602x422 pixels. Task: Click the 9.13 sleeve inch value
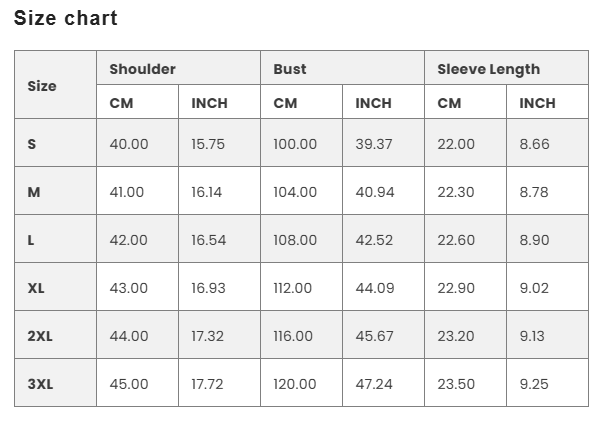click(x=533, y=336)
